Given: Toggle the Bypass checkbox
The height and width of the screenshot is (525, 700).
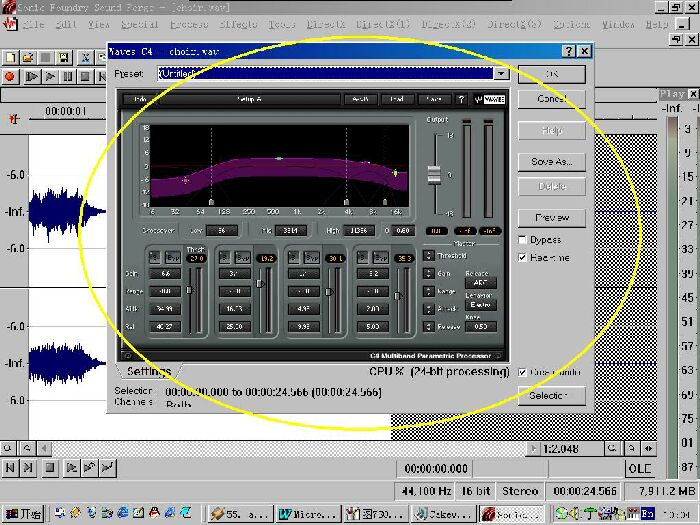Looking at the screenshot, I should [522, 240].
